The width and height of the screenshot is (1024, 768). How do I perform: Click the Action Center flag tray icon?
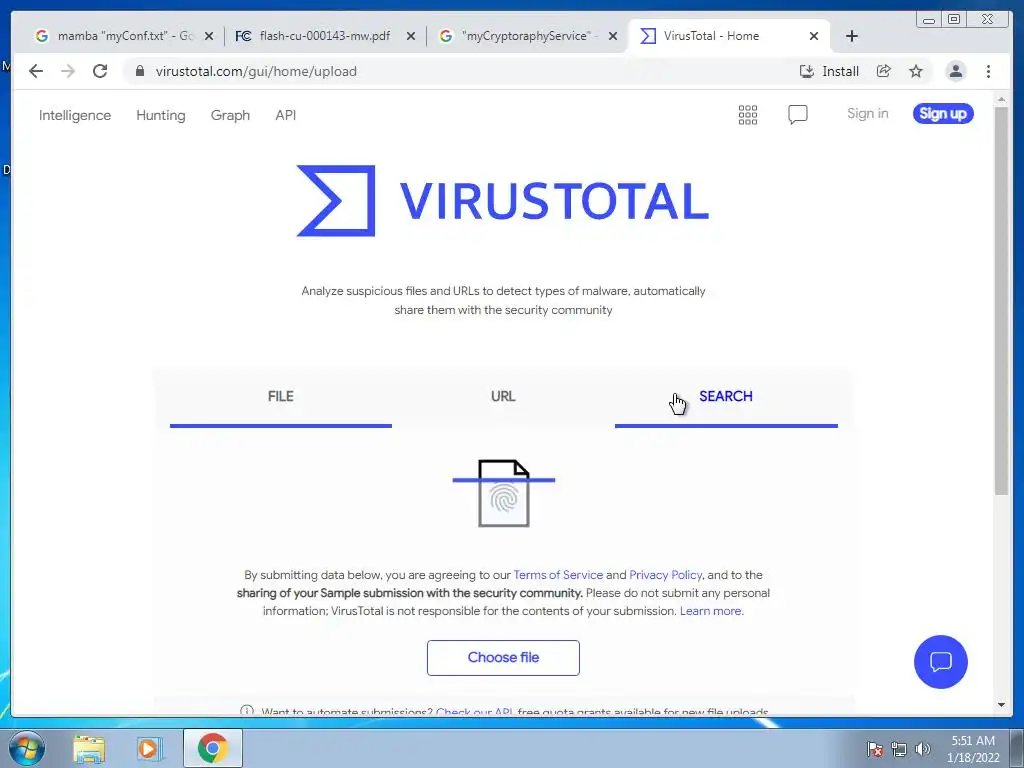[x=875, y=750]
